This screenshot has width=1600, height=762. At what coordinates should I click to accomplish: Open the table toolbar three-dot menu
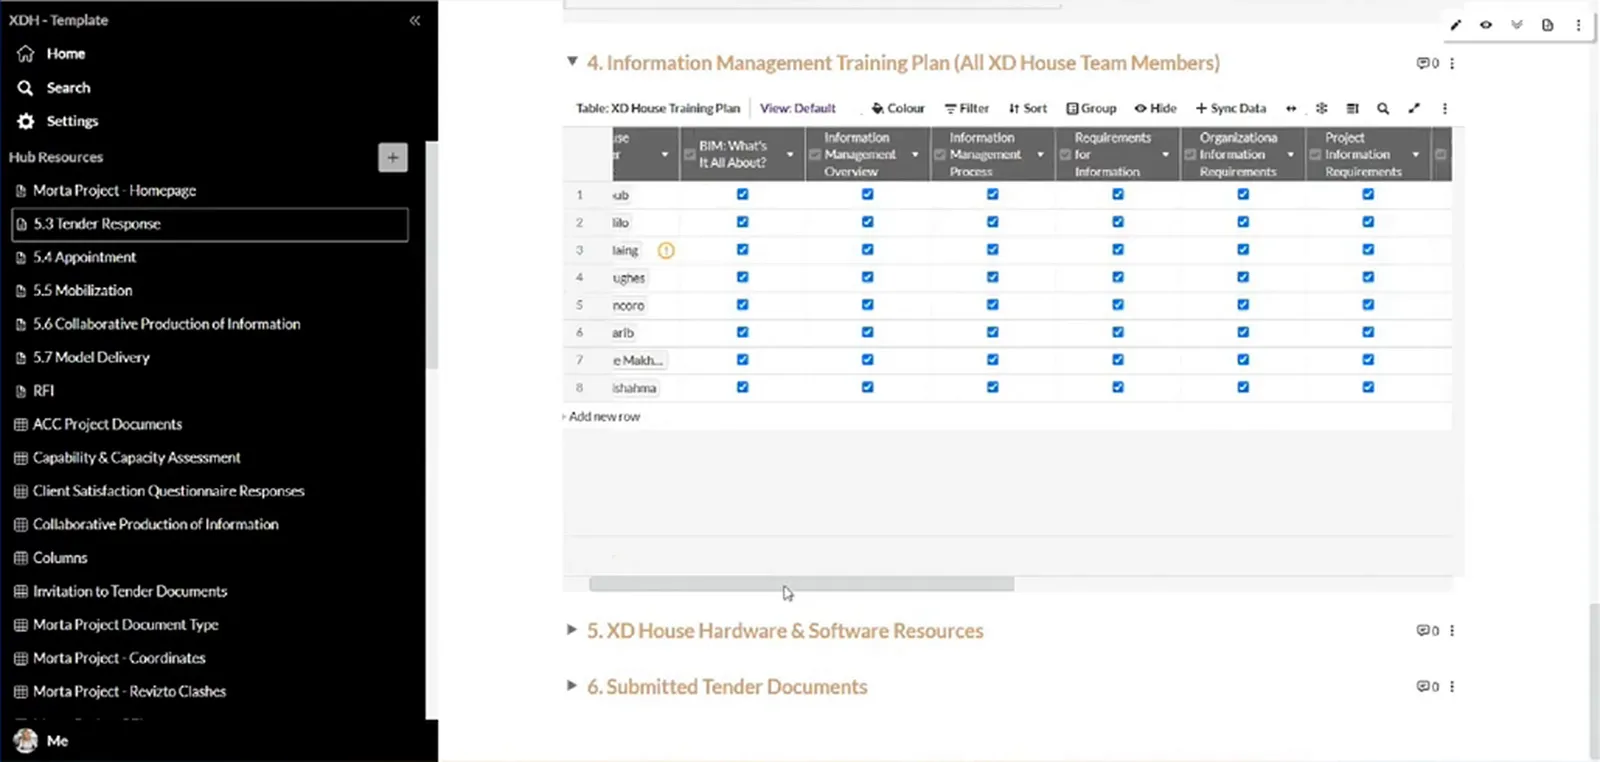tap(1445, 108)
